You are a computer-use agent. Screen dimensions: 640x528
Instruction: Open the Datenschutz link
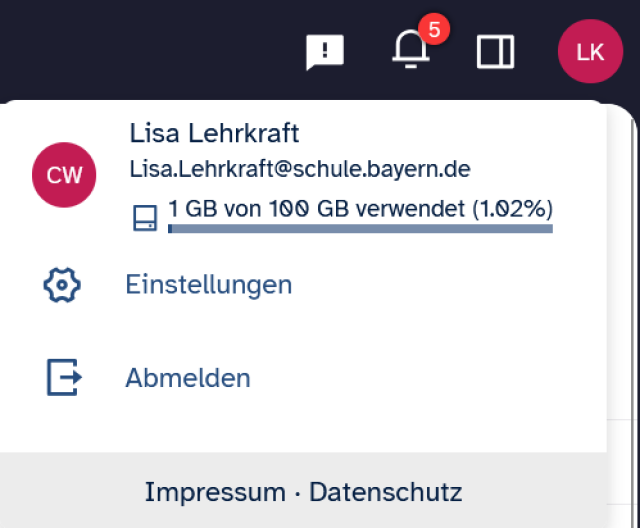(x=385, y=492)
